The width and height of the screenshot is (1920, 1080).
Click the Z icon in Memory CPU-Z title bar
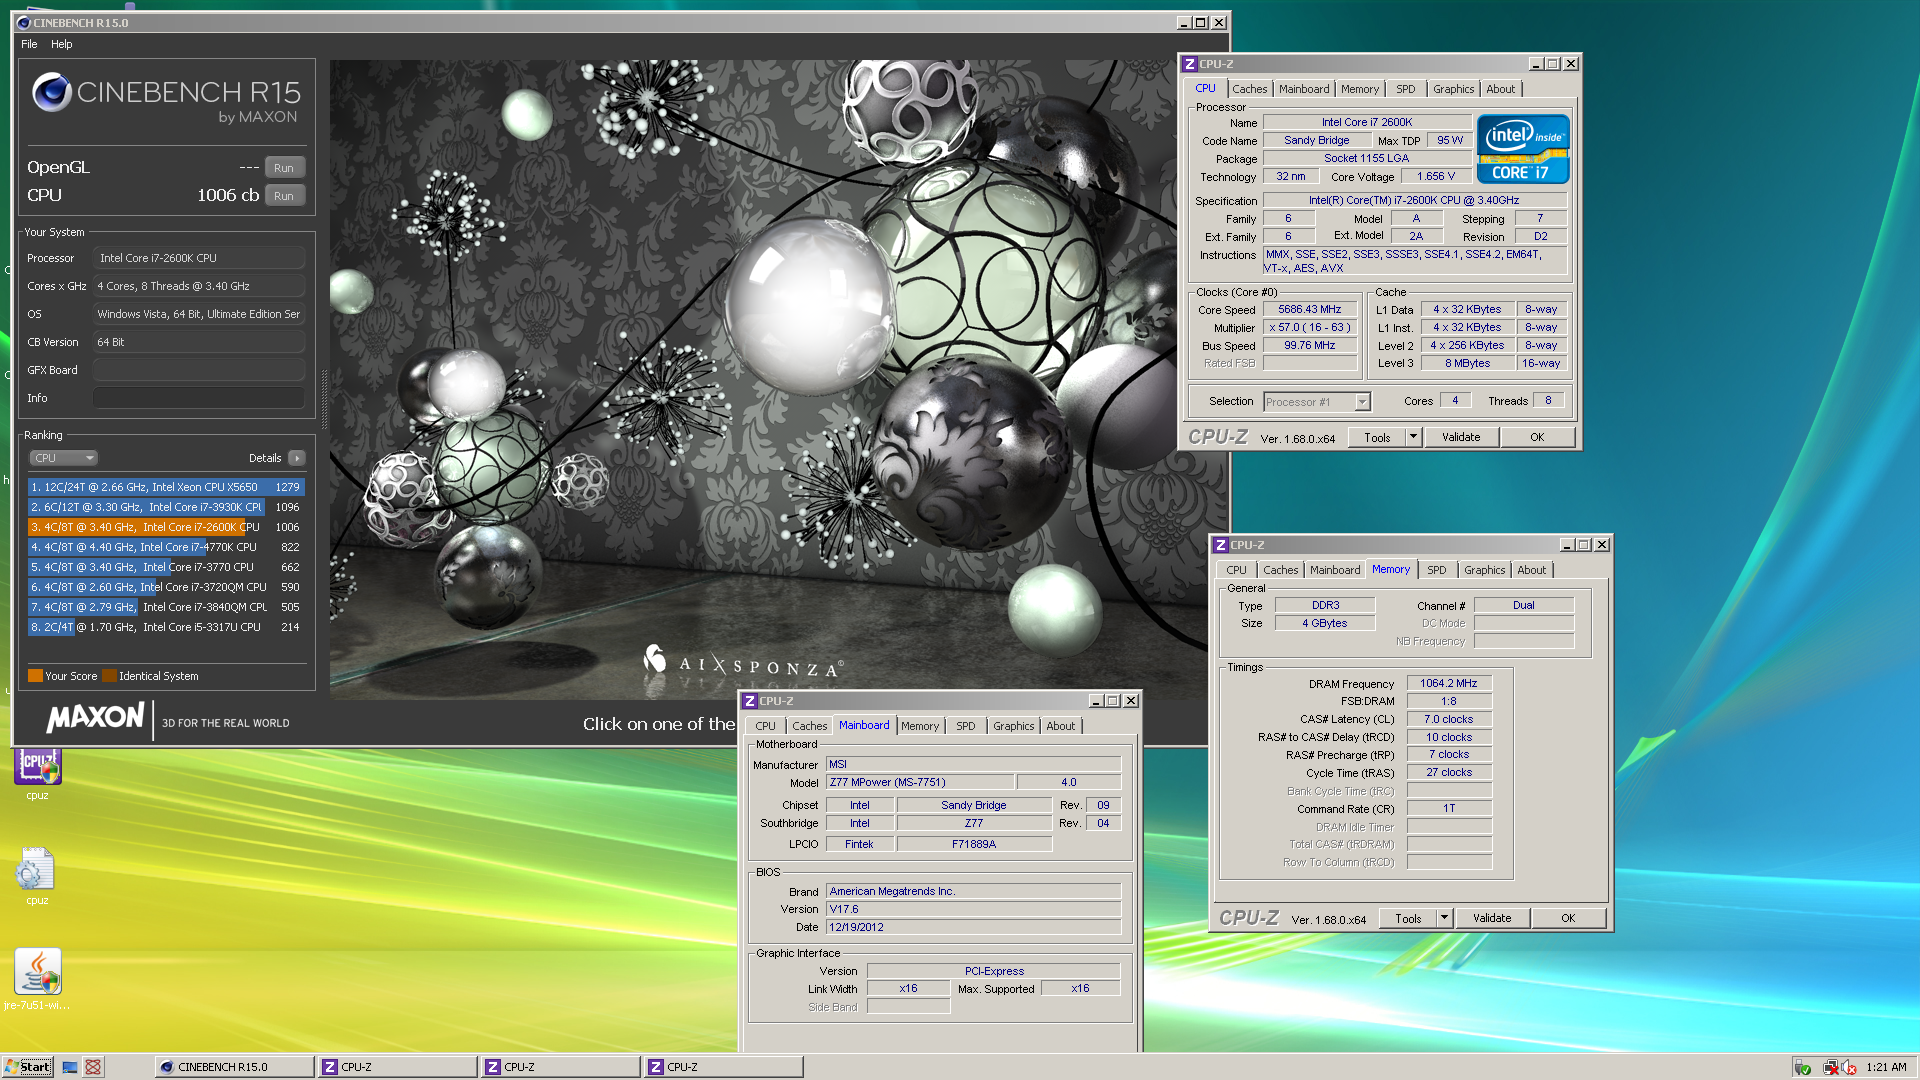click(x=1220, y=545)
